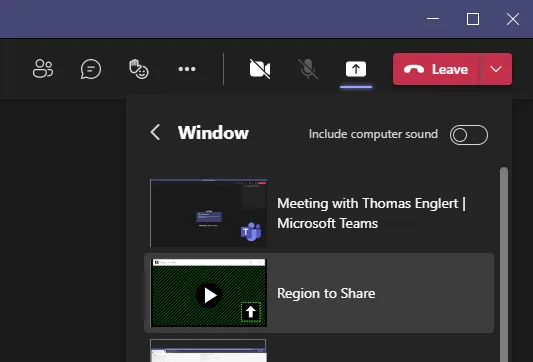Open the participants panel icon
533x362 pixels.
(x=43, y=69)
